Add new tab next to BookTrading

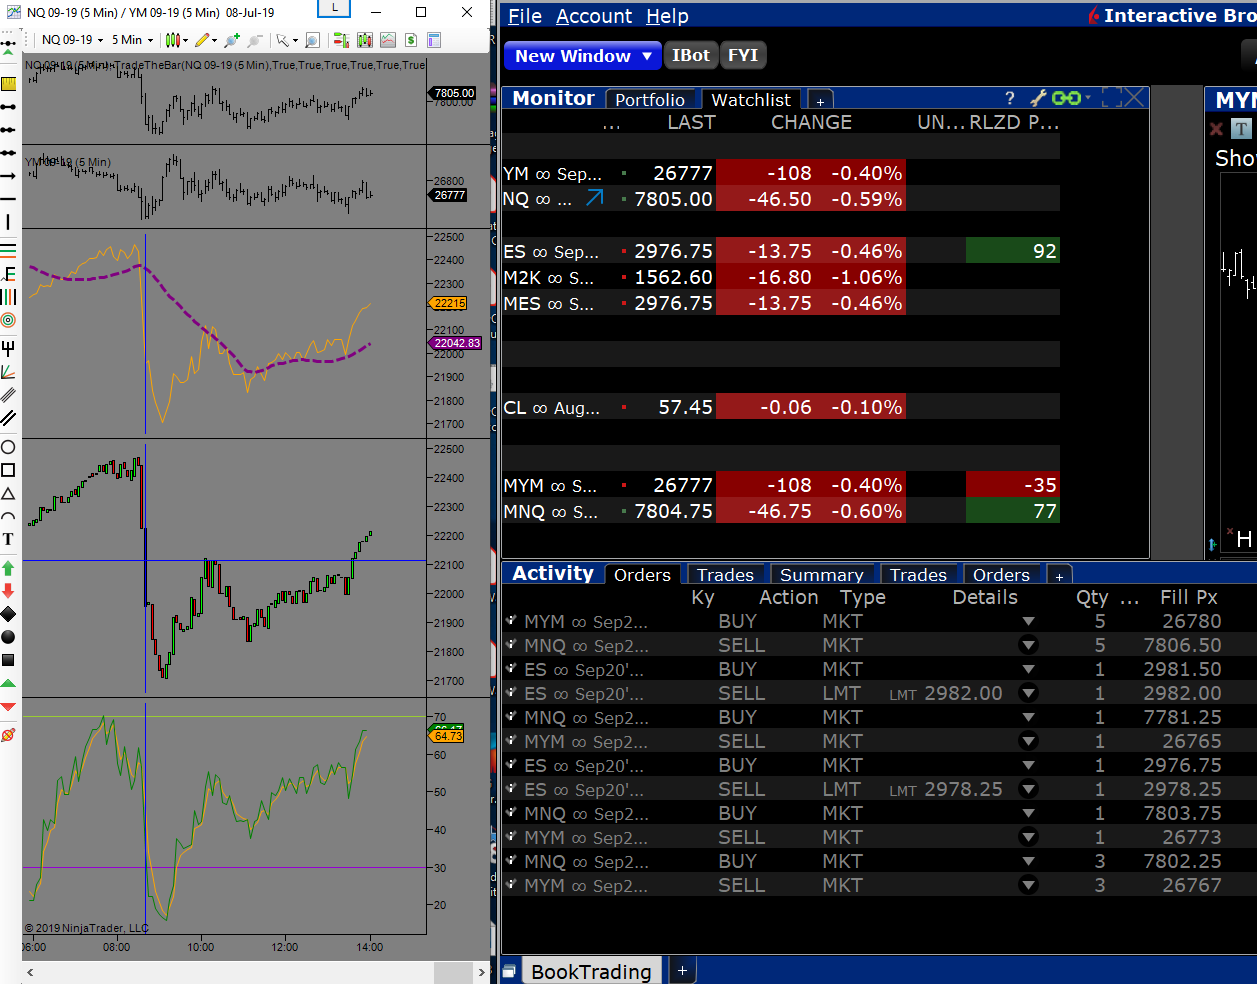682,970
